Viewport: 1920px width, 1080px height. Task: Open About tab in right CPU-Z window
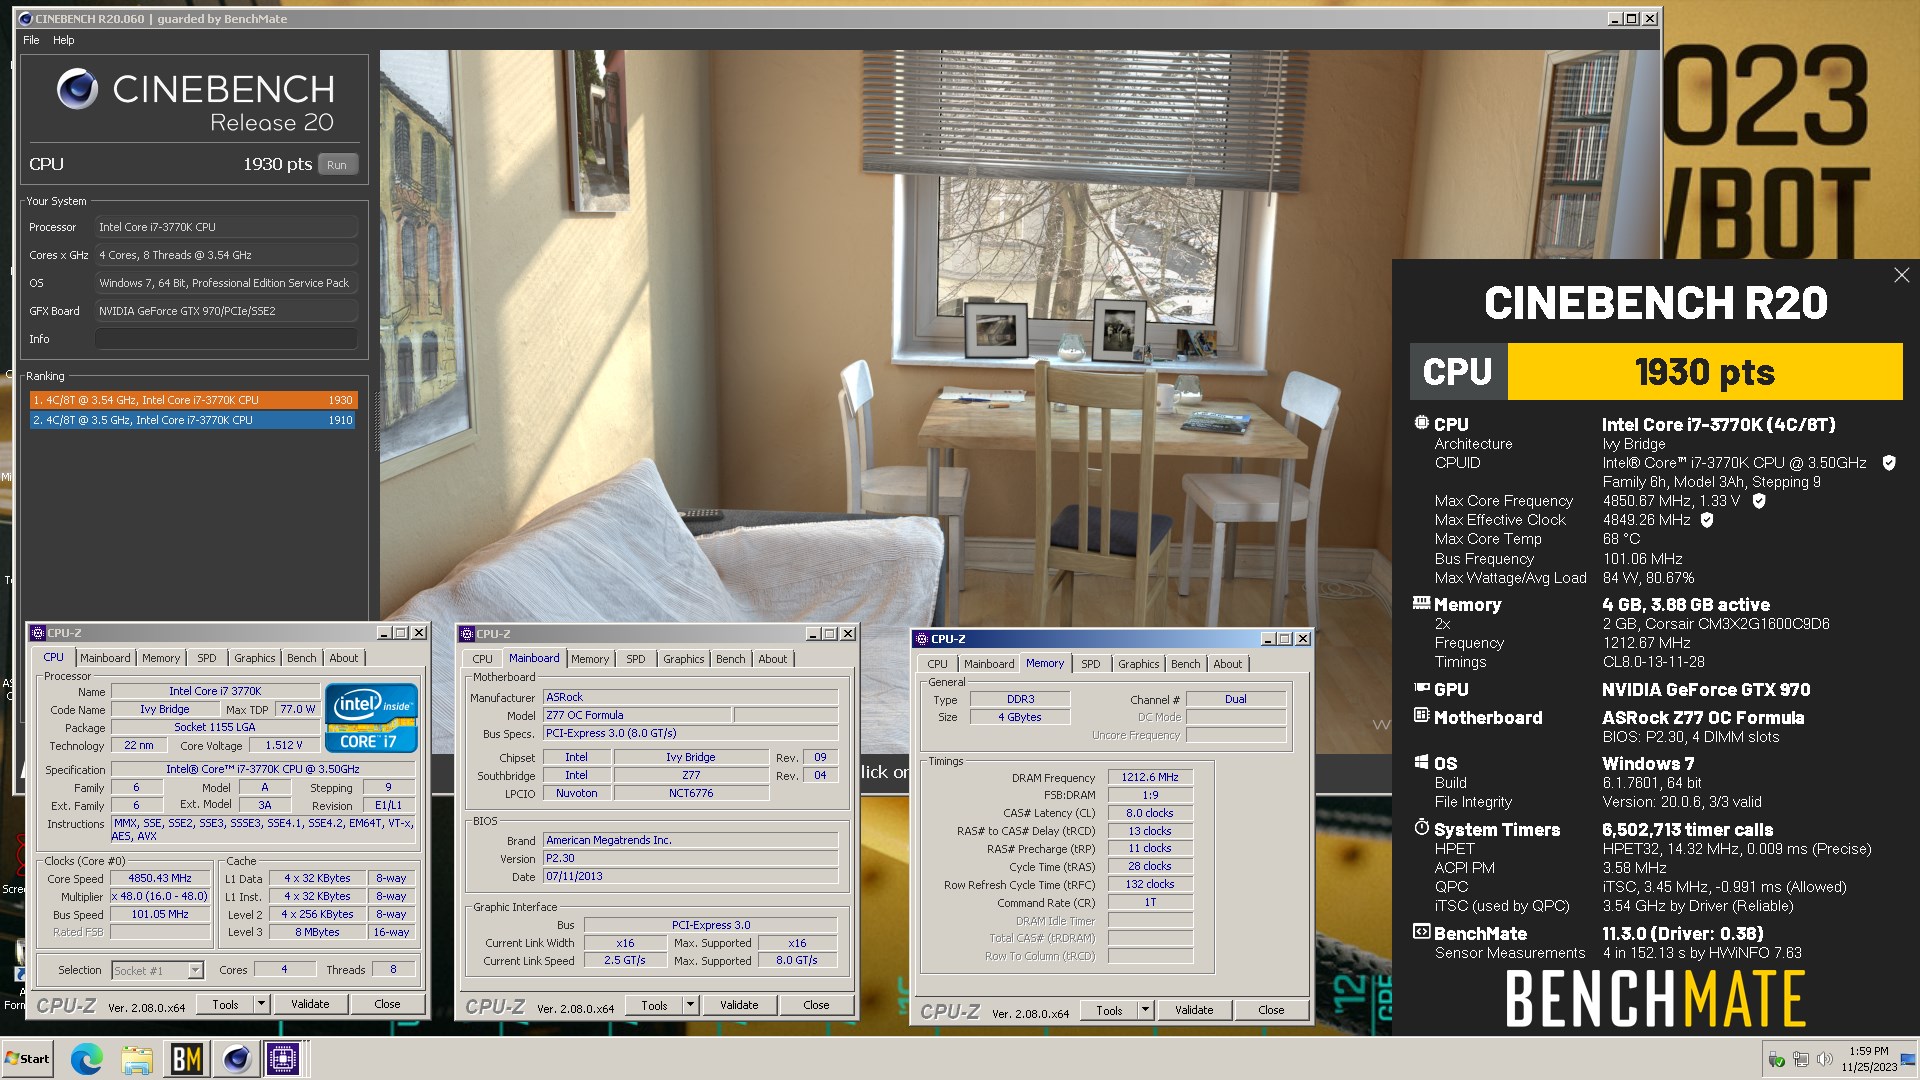(x=1228, y=664)
